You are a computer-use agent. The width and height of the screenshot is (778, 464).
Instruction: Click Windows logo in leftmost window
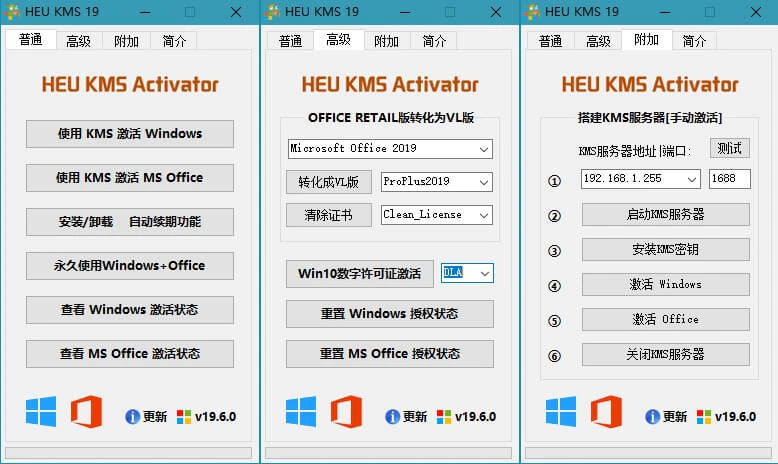tap(41, 411)
